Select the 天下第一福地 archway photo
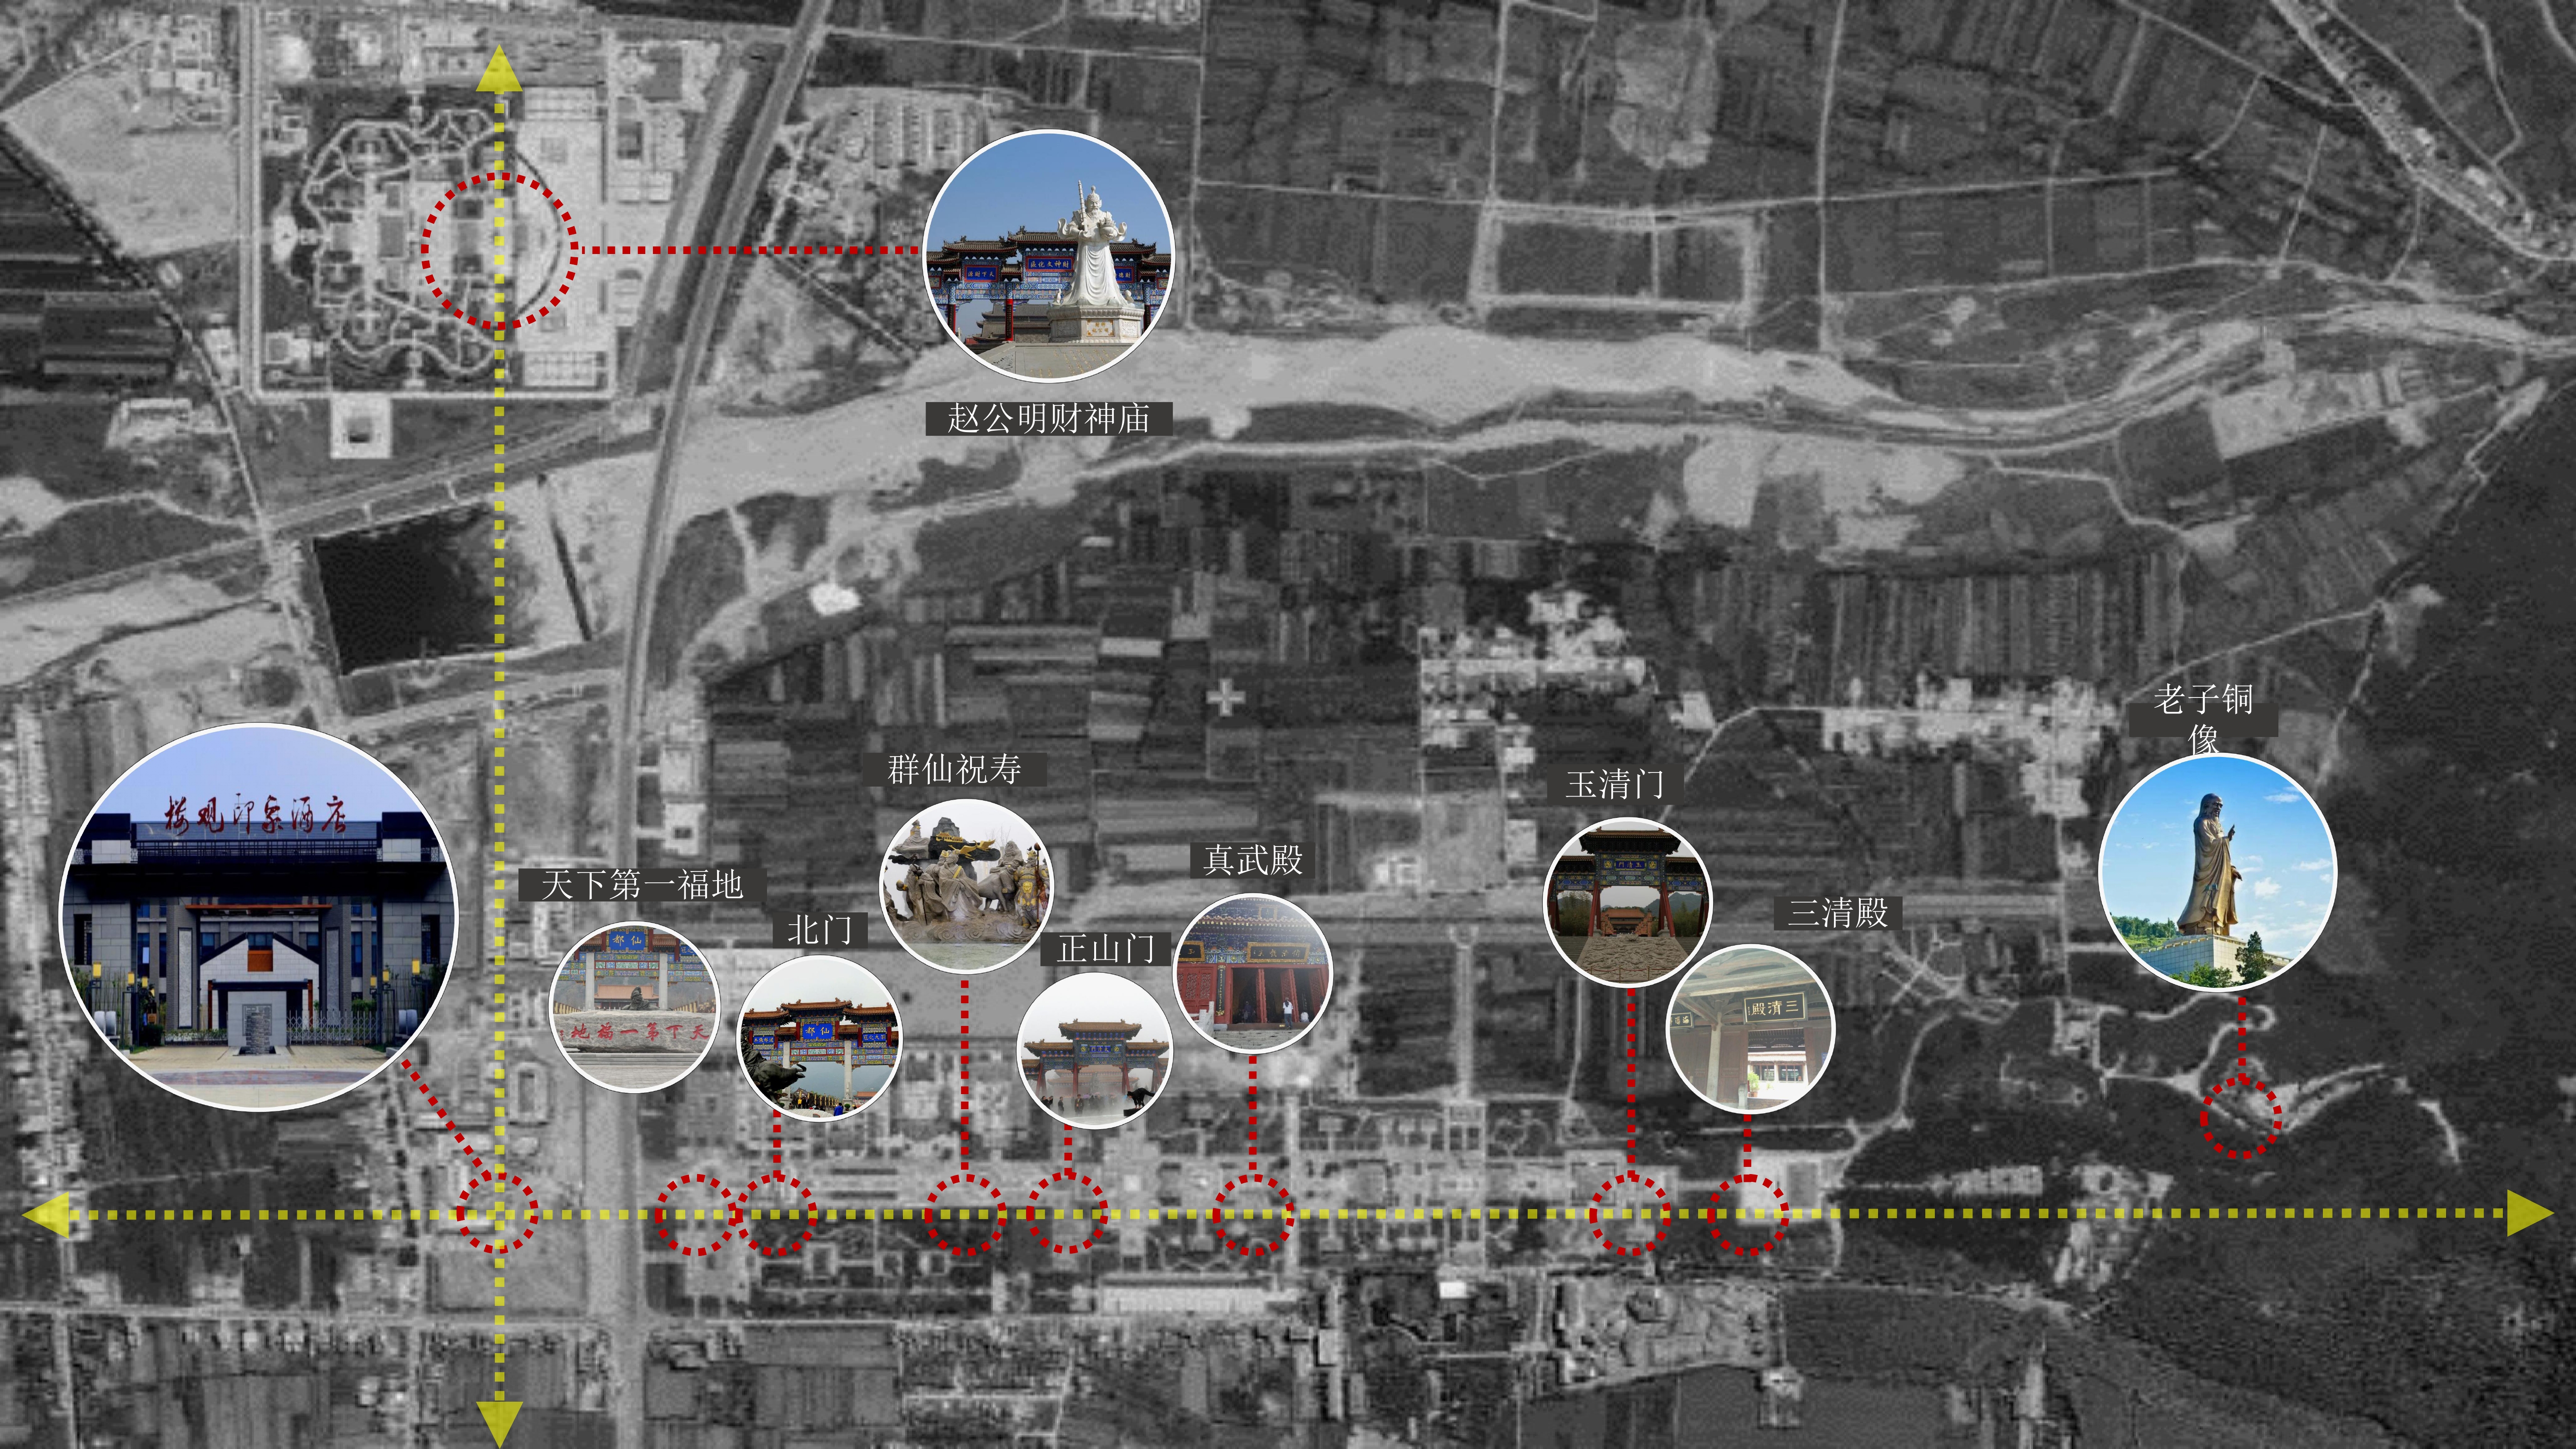 pyautogui.click(x=635, y=1007)
